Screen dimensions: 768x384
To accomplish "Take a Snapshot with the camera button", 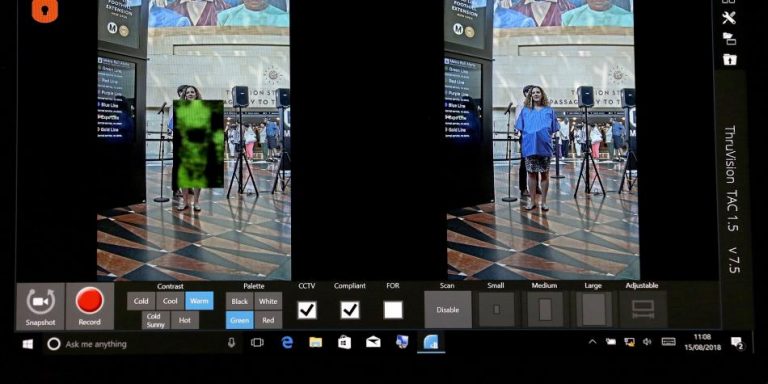I will pos(41,306).
